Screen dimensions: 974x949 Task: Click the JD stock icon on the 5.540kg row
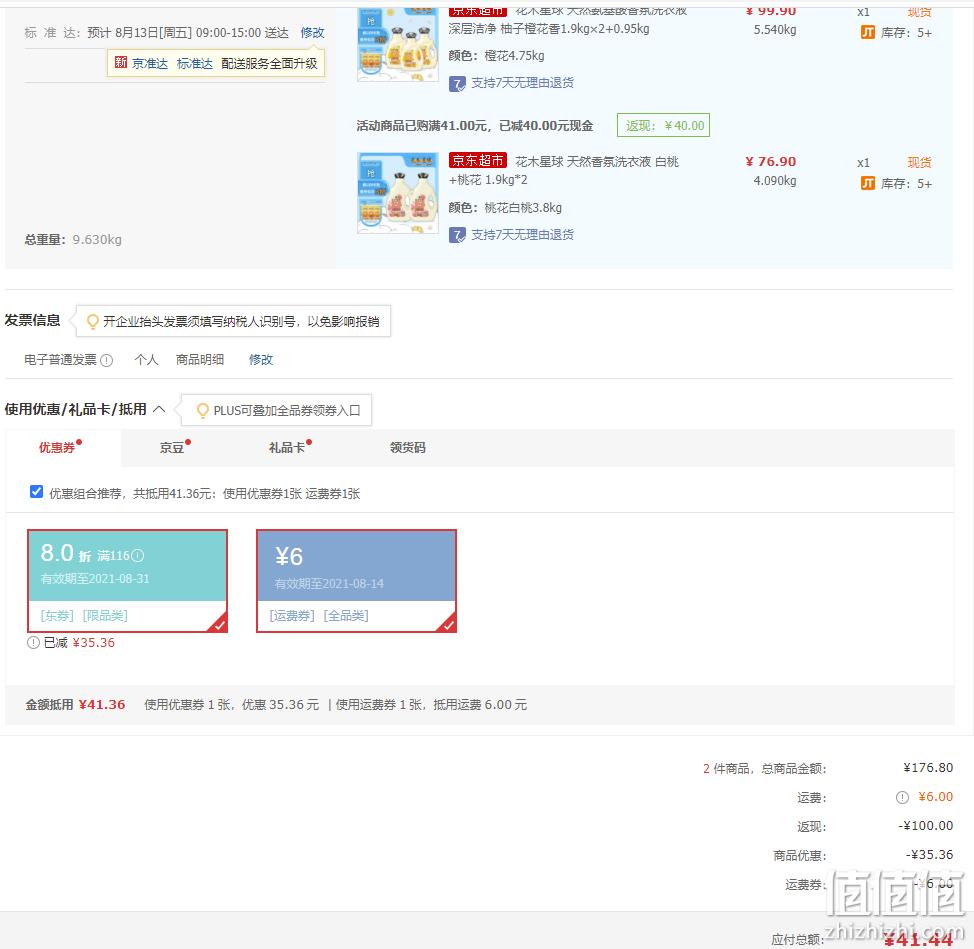point(868,32)
